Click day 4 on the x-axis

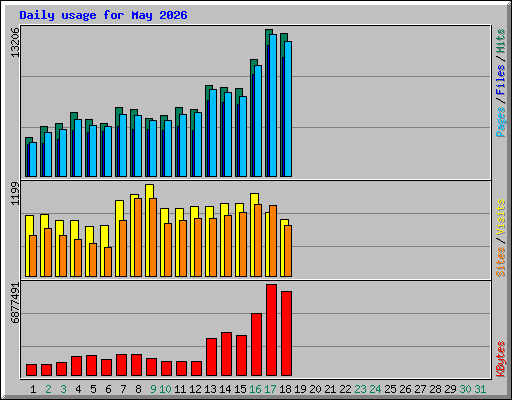click(78, 389)
